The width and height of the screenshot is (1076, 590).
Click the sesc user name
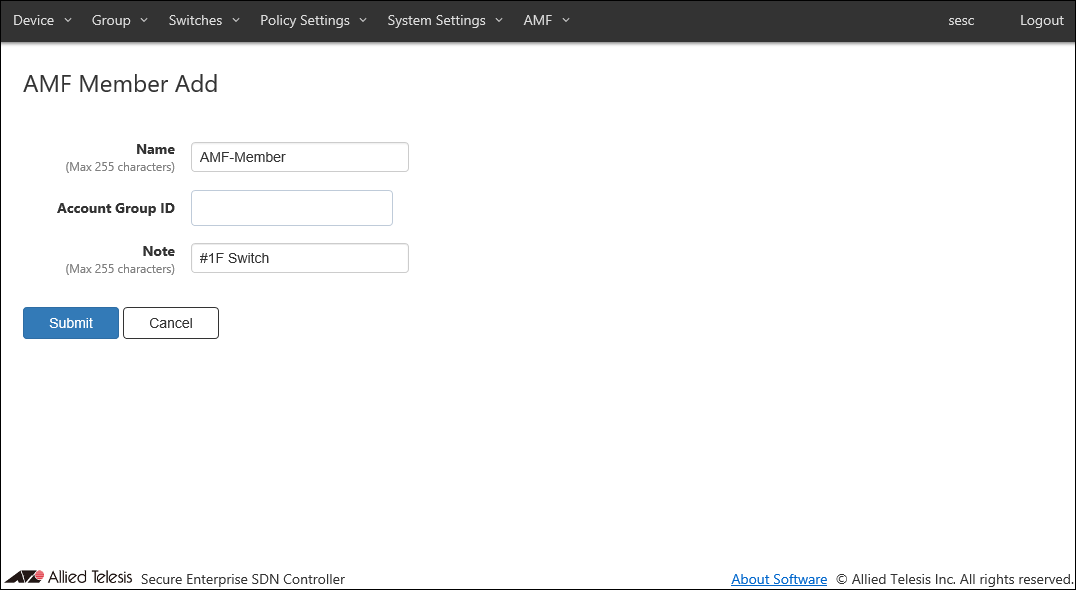click(x=961, y=21)
